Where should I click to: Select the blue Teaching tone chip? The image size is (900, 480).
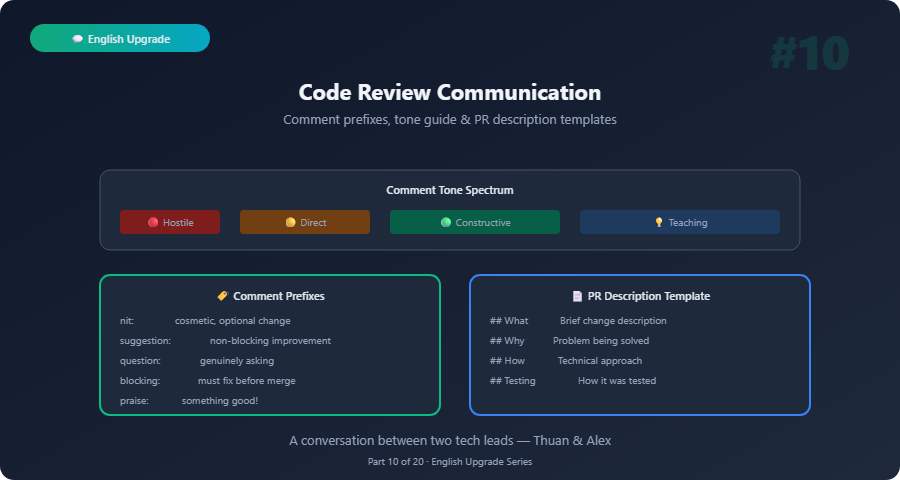tap(680, 222)
